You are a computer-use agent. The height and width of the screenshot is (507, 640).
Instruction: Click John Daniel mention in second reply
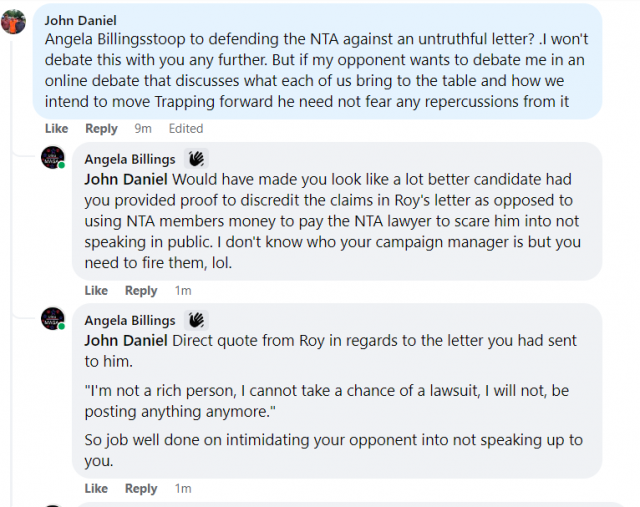tap(126, 340)
